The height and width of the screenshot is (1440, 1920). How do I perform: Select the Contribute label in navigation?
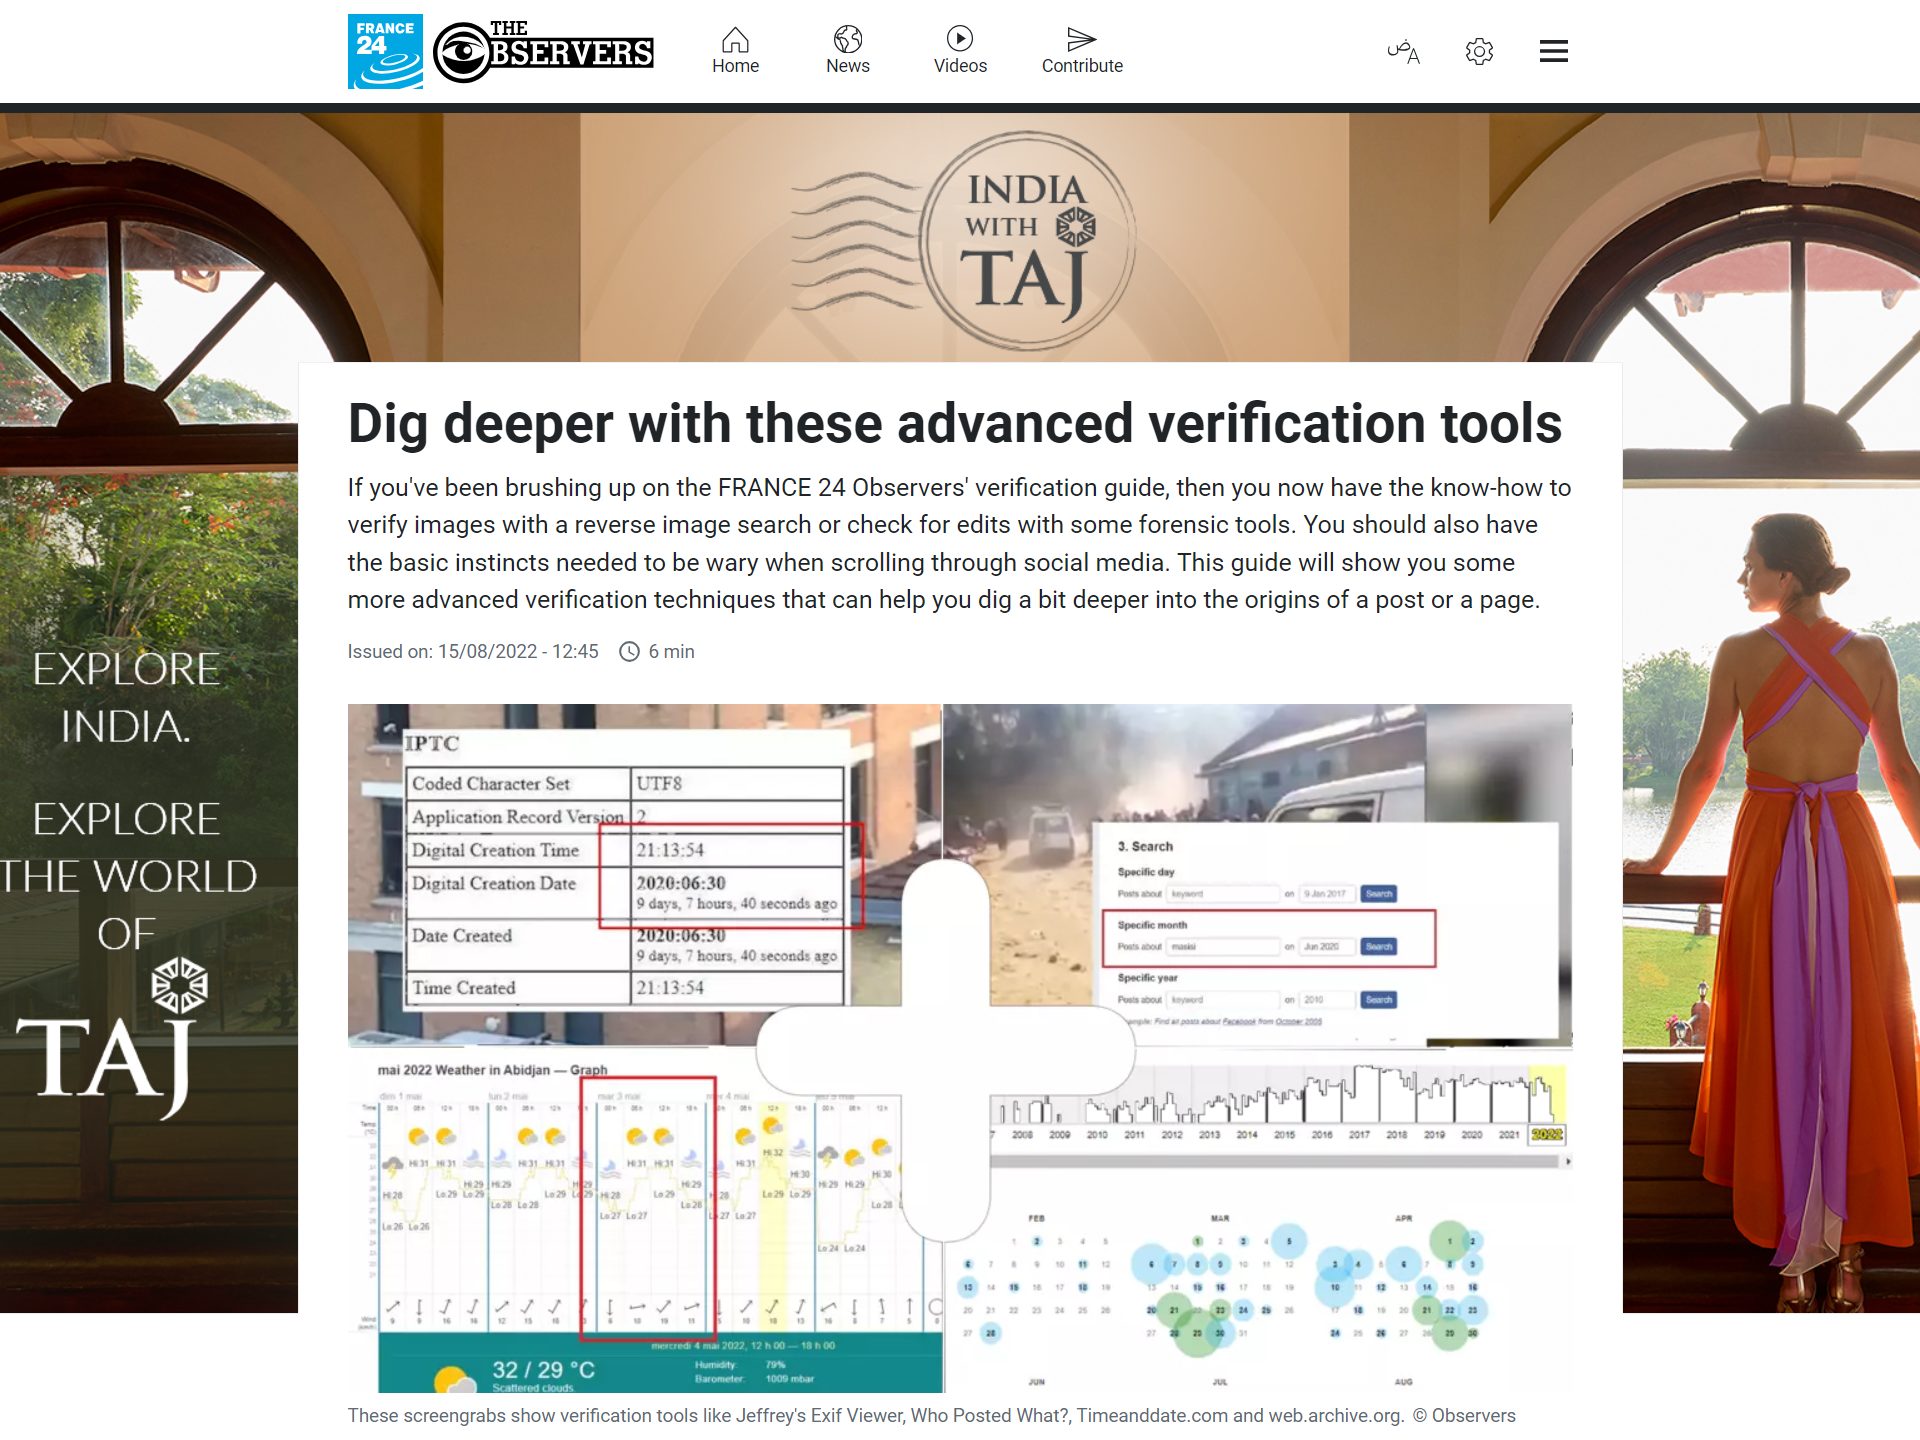[x=1081, y=66]
